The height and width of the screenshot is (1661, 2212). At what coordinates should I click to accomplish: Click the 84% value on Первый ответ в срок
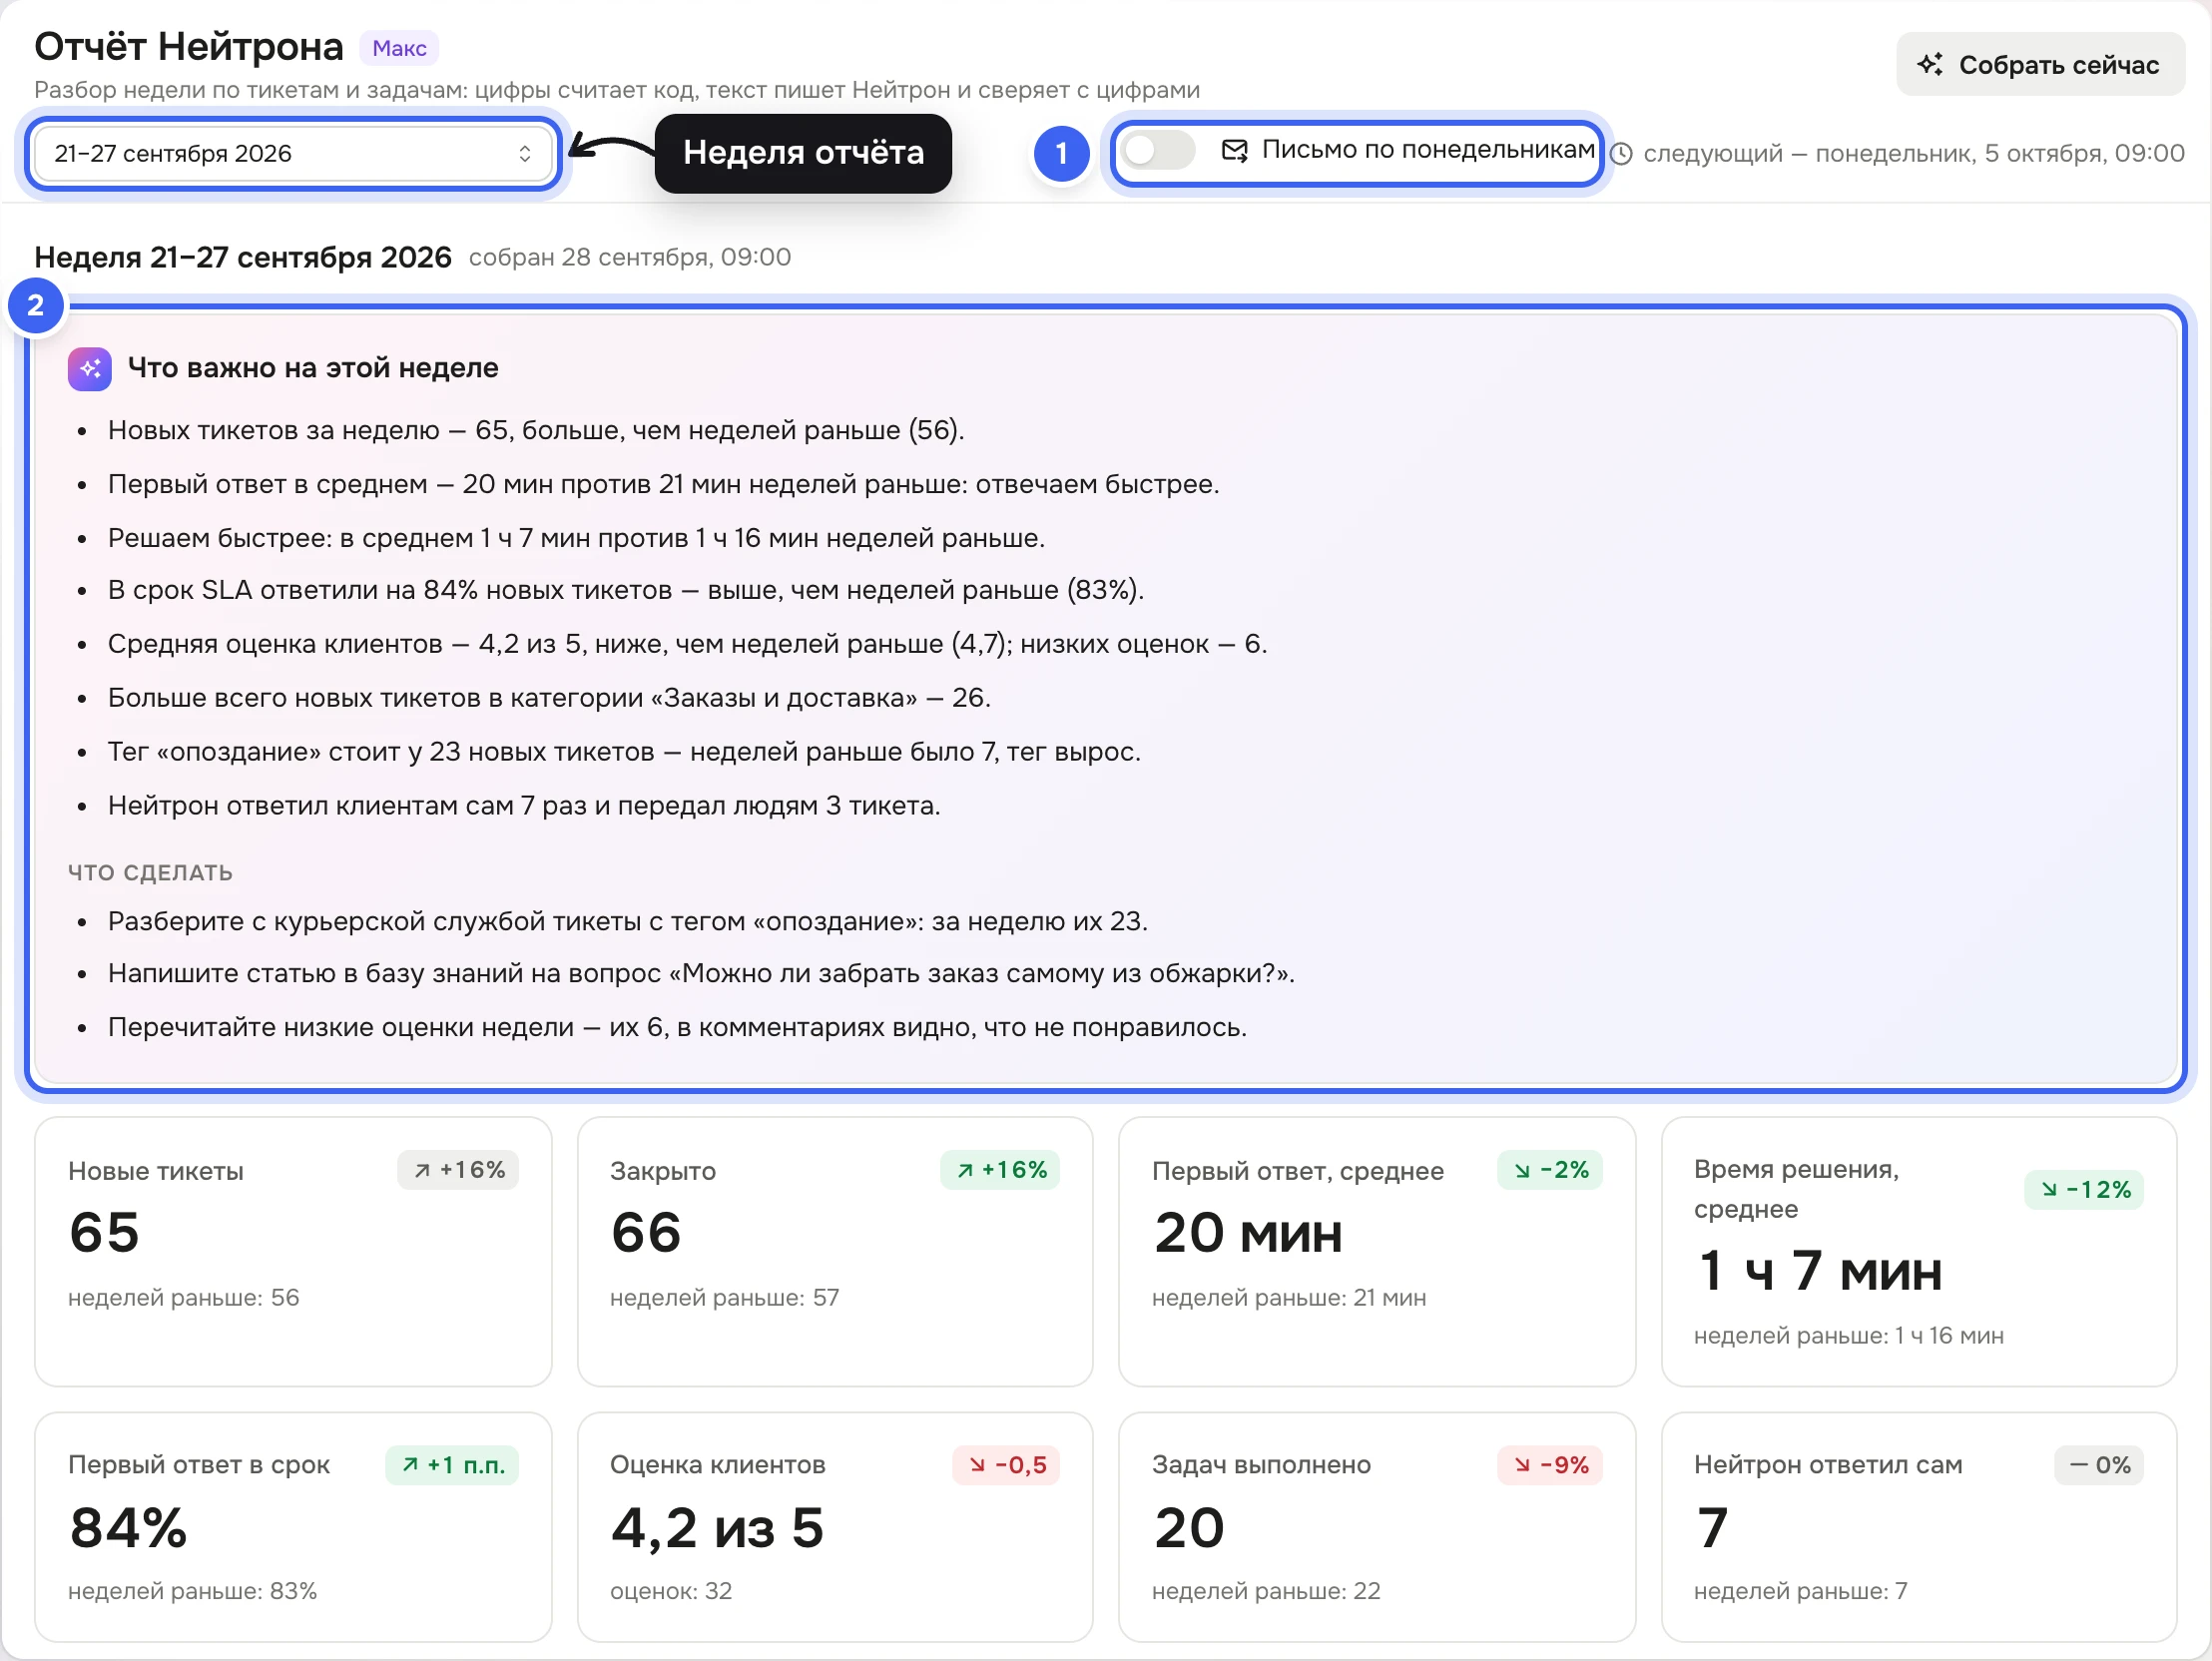pyautogui.click(x=128, y=1527)
